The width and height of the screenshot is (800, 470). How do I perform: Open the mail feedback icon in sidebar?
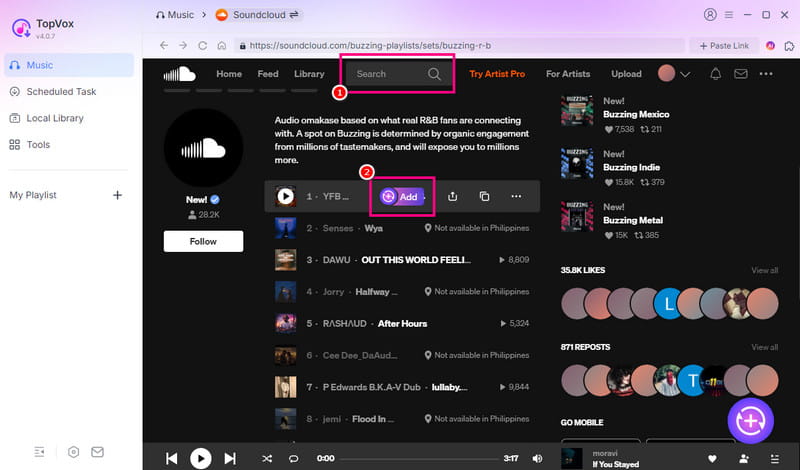pos(97,452)
